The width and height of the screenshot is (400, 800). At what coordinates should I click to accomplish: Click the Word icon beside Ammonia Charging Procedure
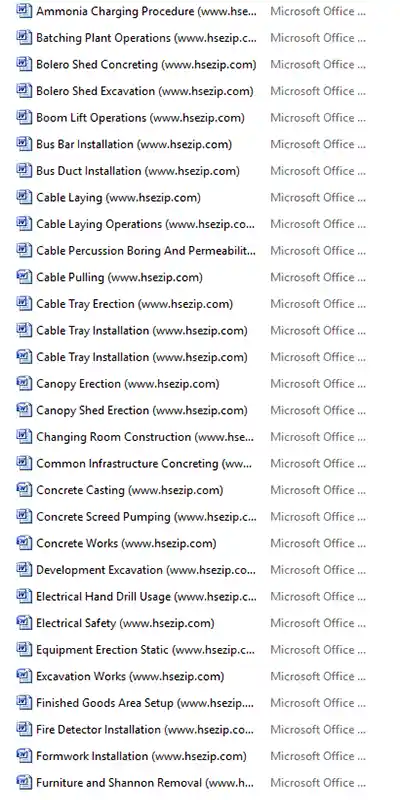click(x=24, y=11)
